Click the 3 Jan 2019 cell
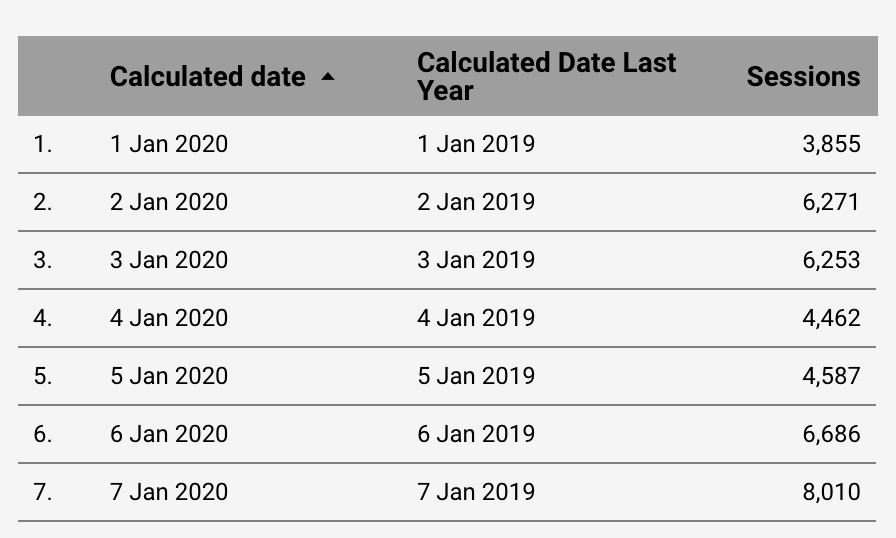 pyautogui.click(x=476, y=260)
